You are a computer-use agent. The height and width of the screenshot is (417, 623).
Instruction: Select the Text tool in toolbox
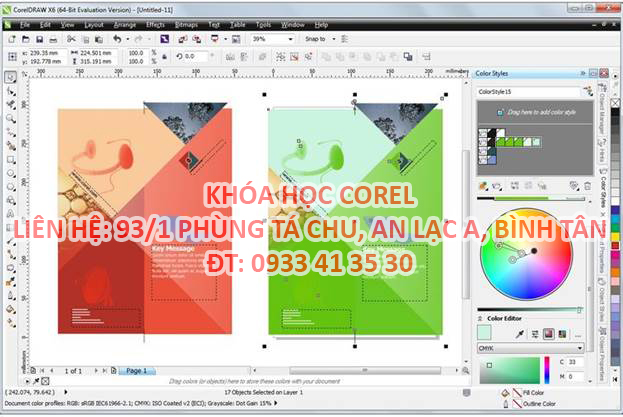(x=11, y=214)
